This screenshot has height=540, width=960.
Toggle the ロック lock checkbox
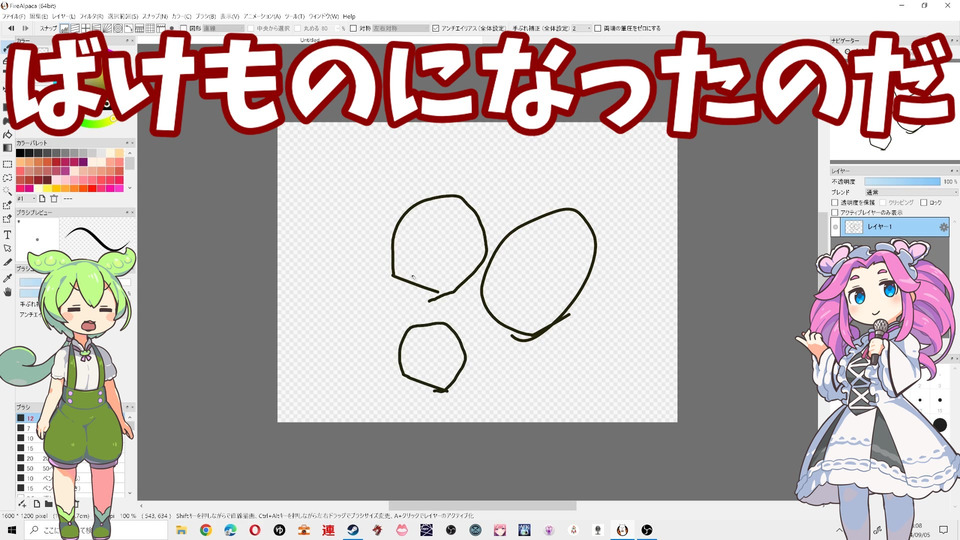[x=924, y=203]
